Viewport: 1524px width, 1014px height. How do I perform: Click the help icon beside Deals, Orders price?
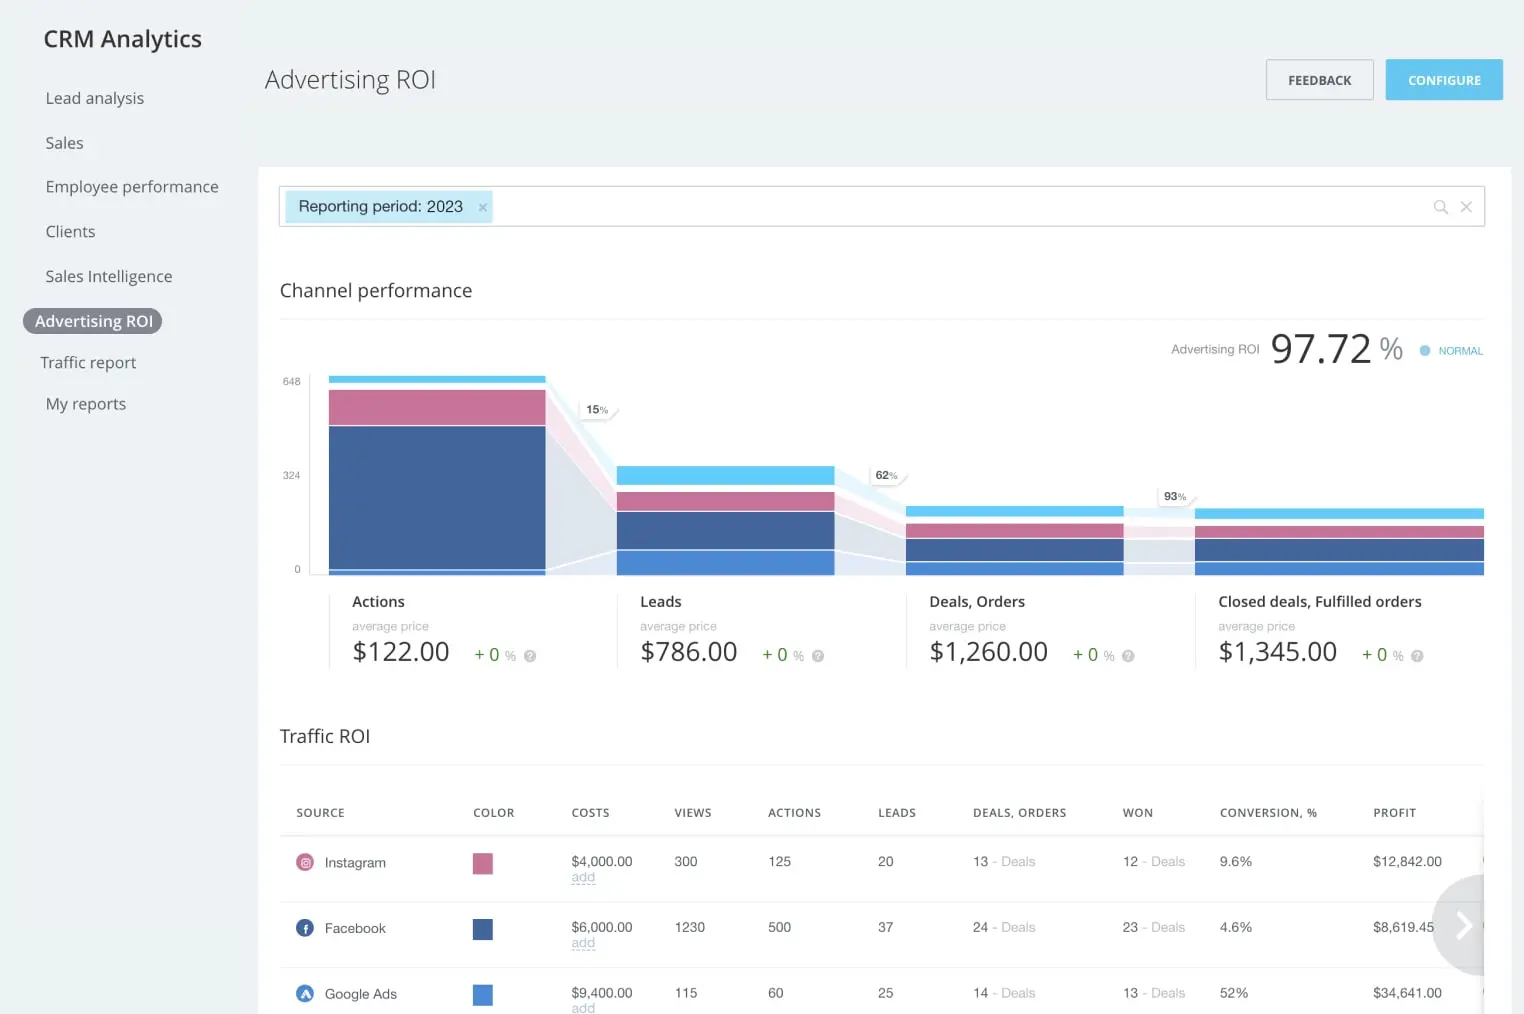click(x=1128, y=656)
